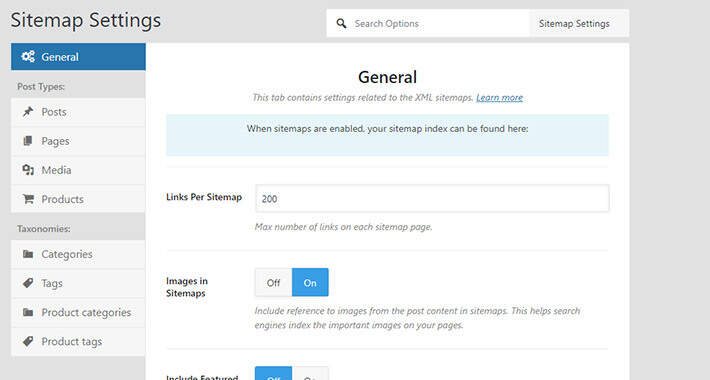
Task: Switch to the Tags taxonomy tab
Action: point(78,283)
